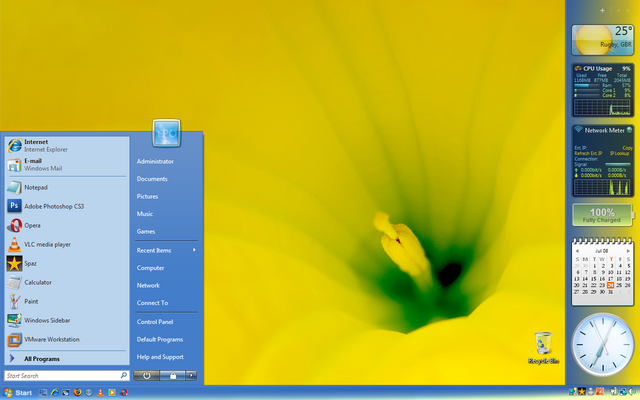
Task: Click the Start button on the taskbar
Action: click(x=18, y=393)
